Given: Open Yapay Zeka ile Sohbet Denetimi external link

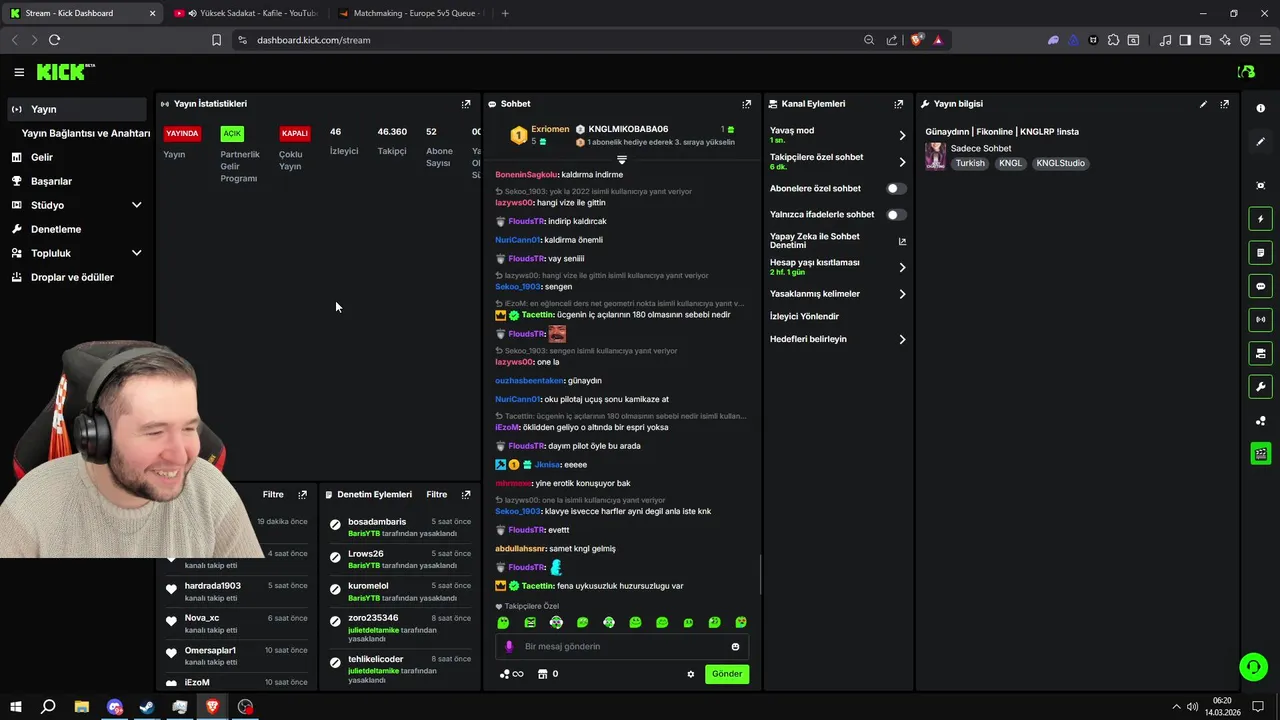Looking at the screenshot, I should [902, 241].
